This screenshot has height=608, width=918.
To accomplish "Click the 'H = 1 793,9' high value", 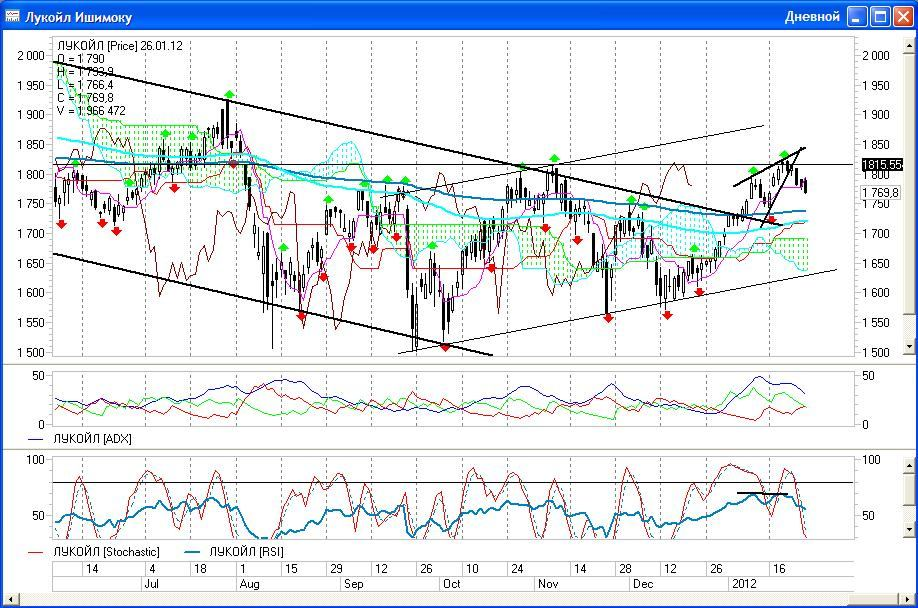I will coord(85,71).
